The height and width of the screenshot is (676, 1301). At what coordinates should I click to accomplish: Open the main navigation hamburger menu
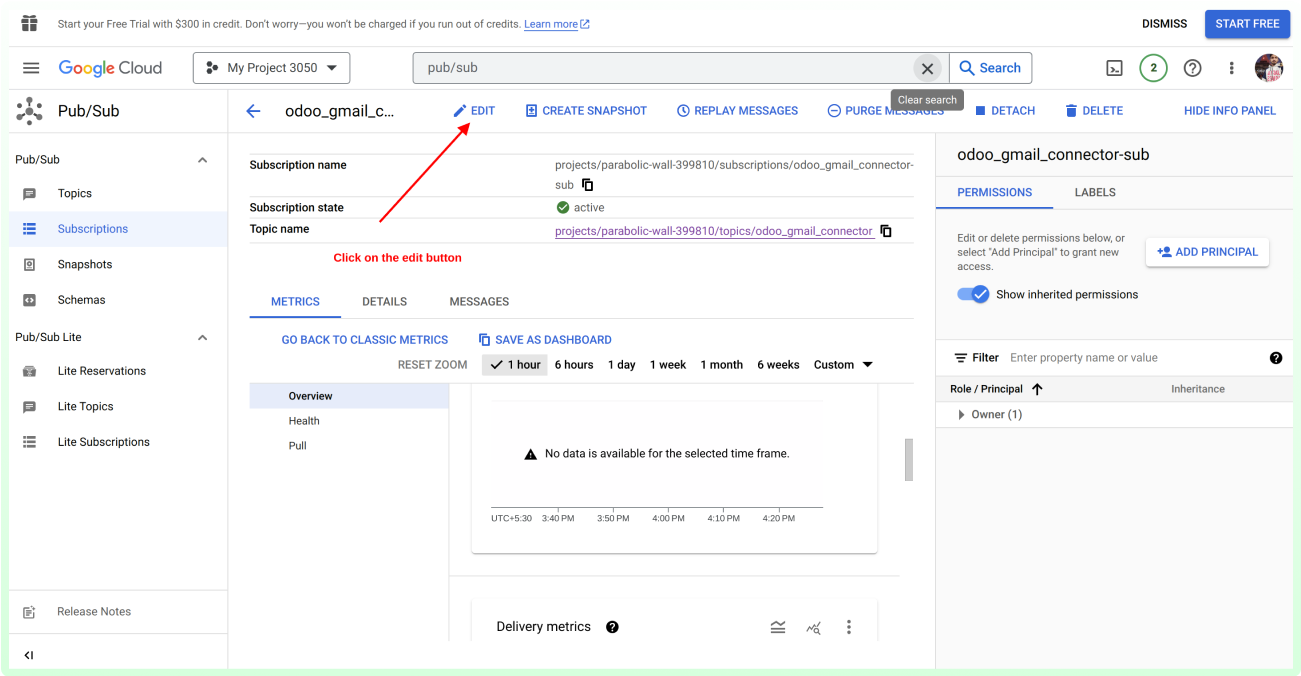(31, 68)
